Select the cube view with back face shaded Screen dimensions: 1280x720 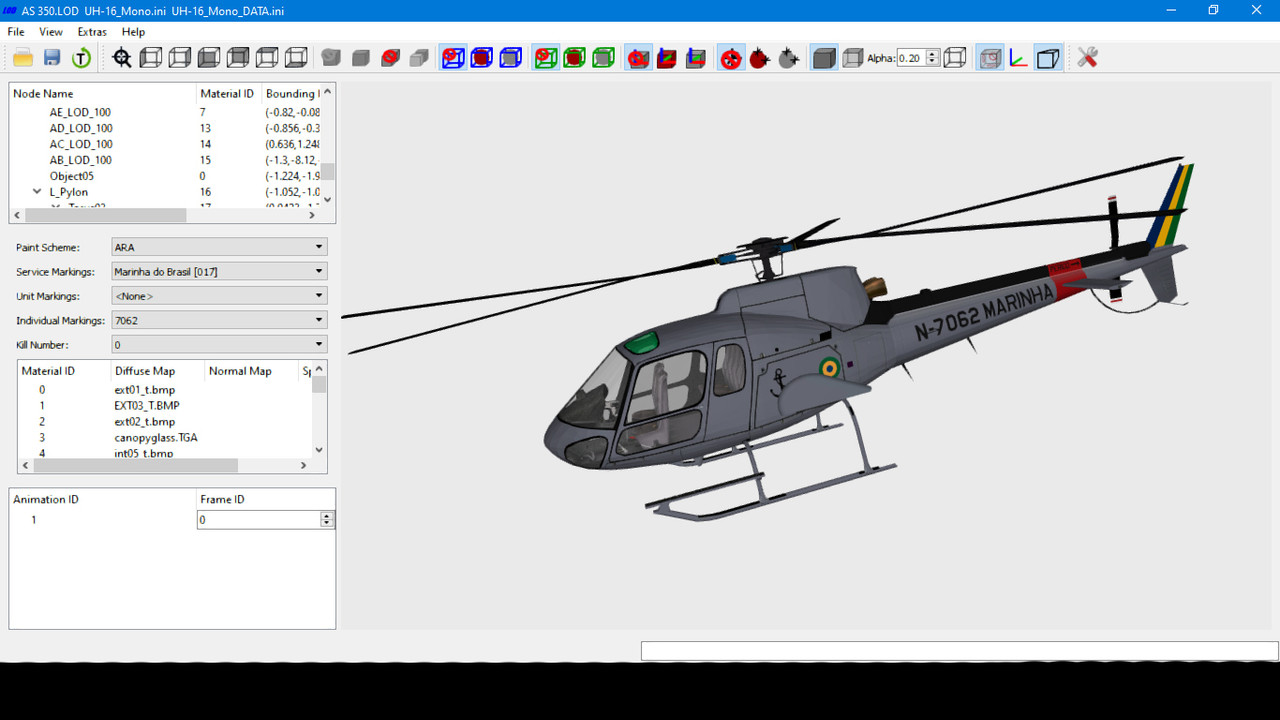[238, 57]
